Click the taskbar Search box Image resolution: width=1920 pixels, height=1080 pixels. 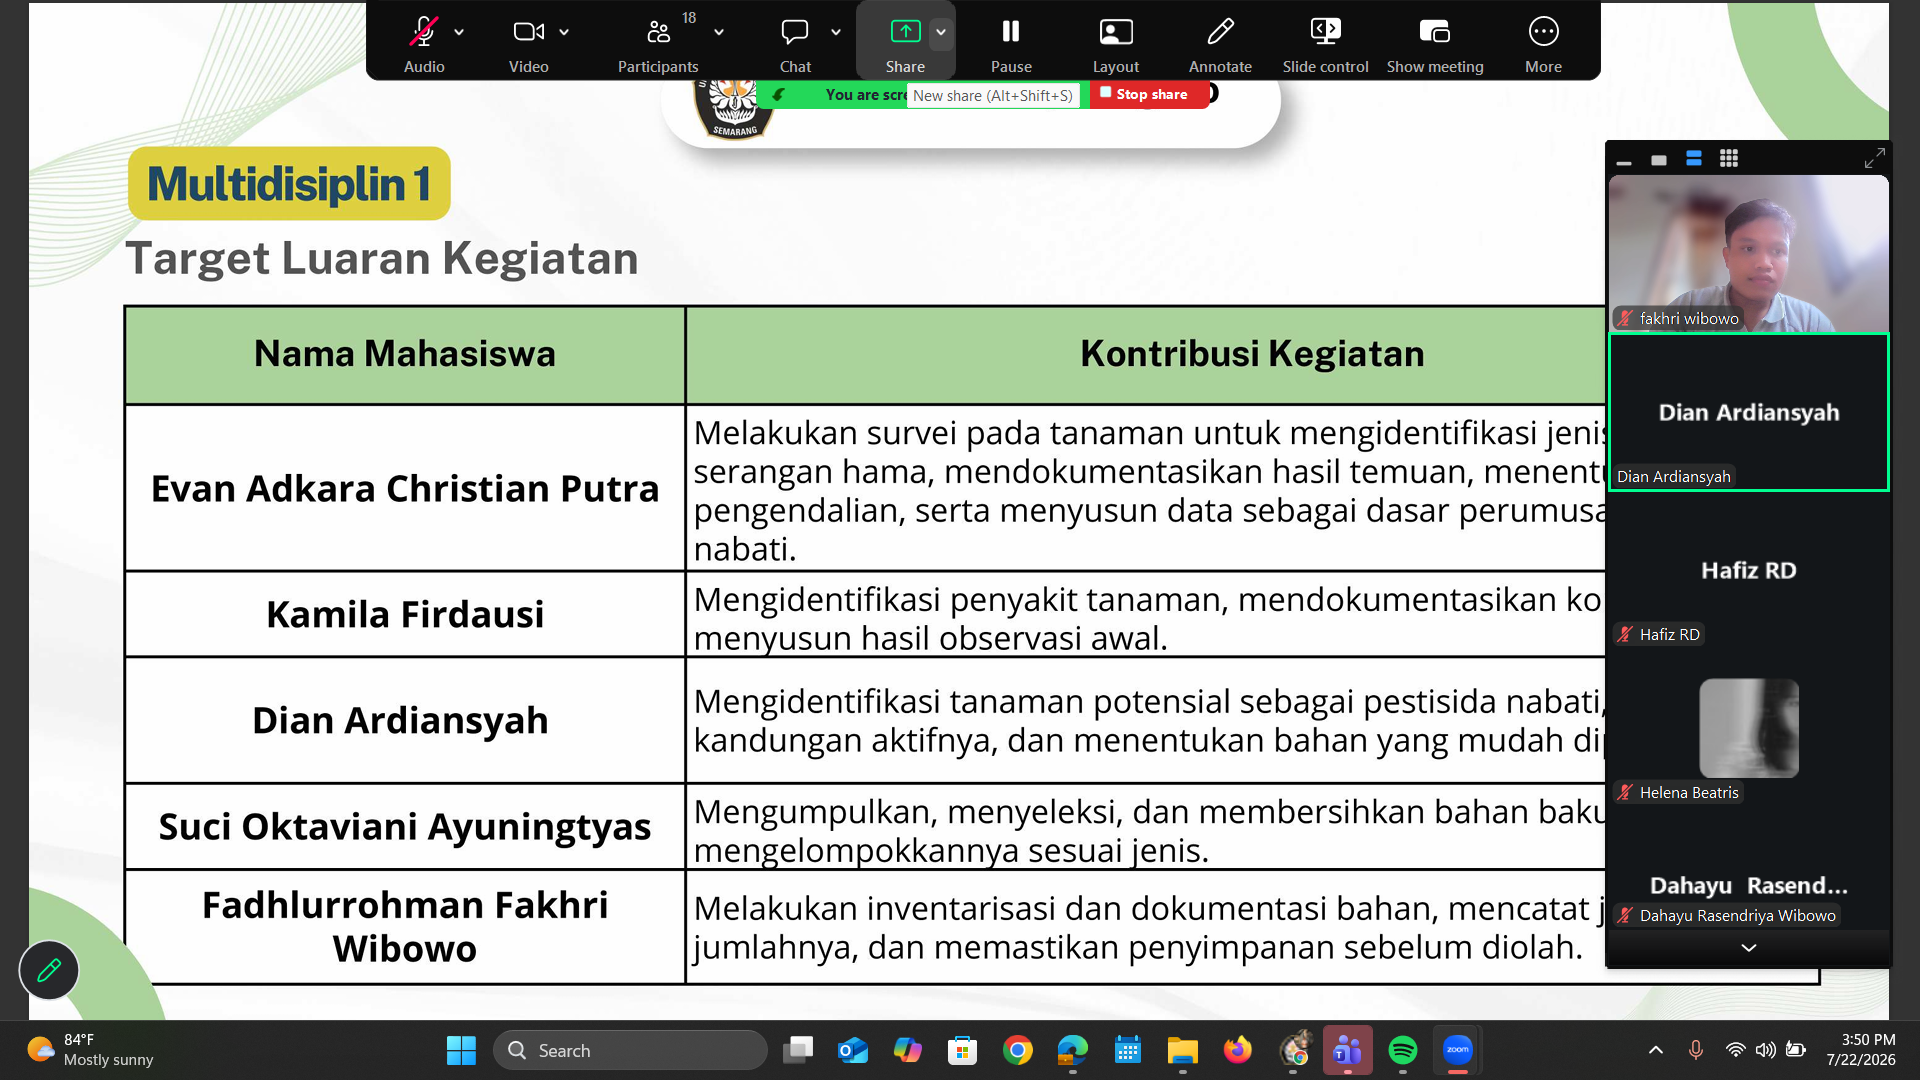(630, 1050)
